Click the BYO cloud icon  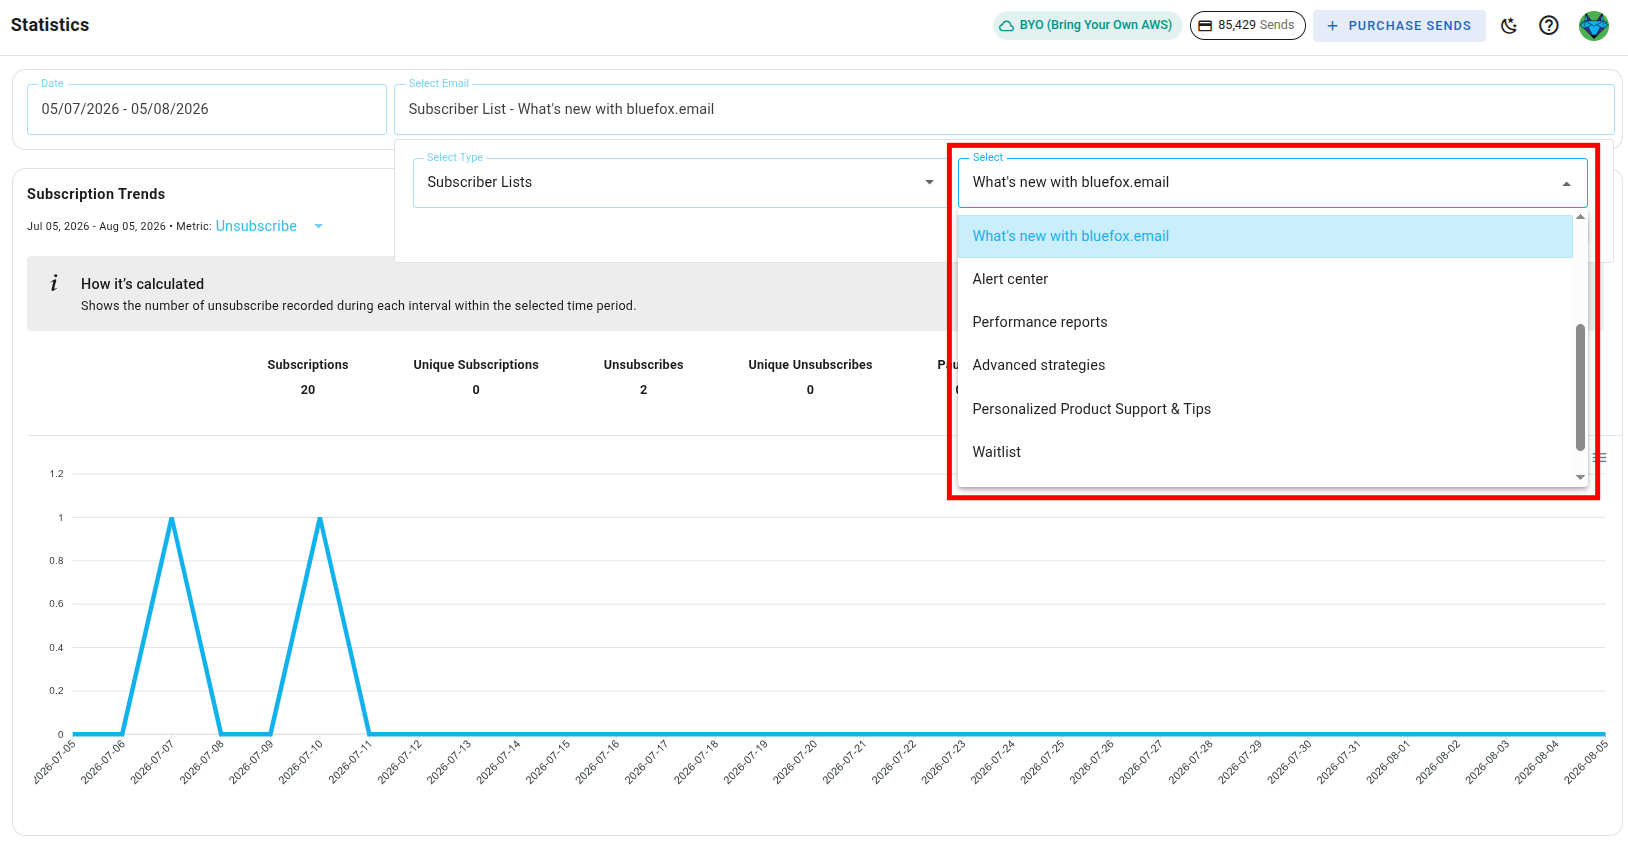[1006, 25]
